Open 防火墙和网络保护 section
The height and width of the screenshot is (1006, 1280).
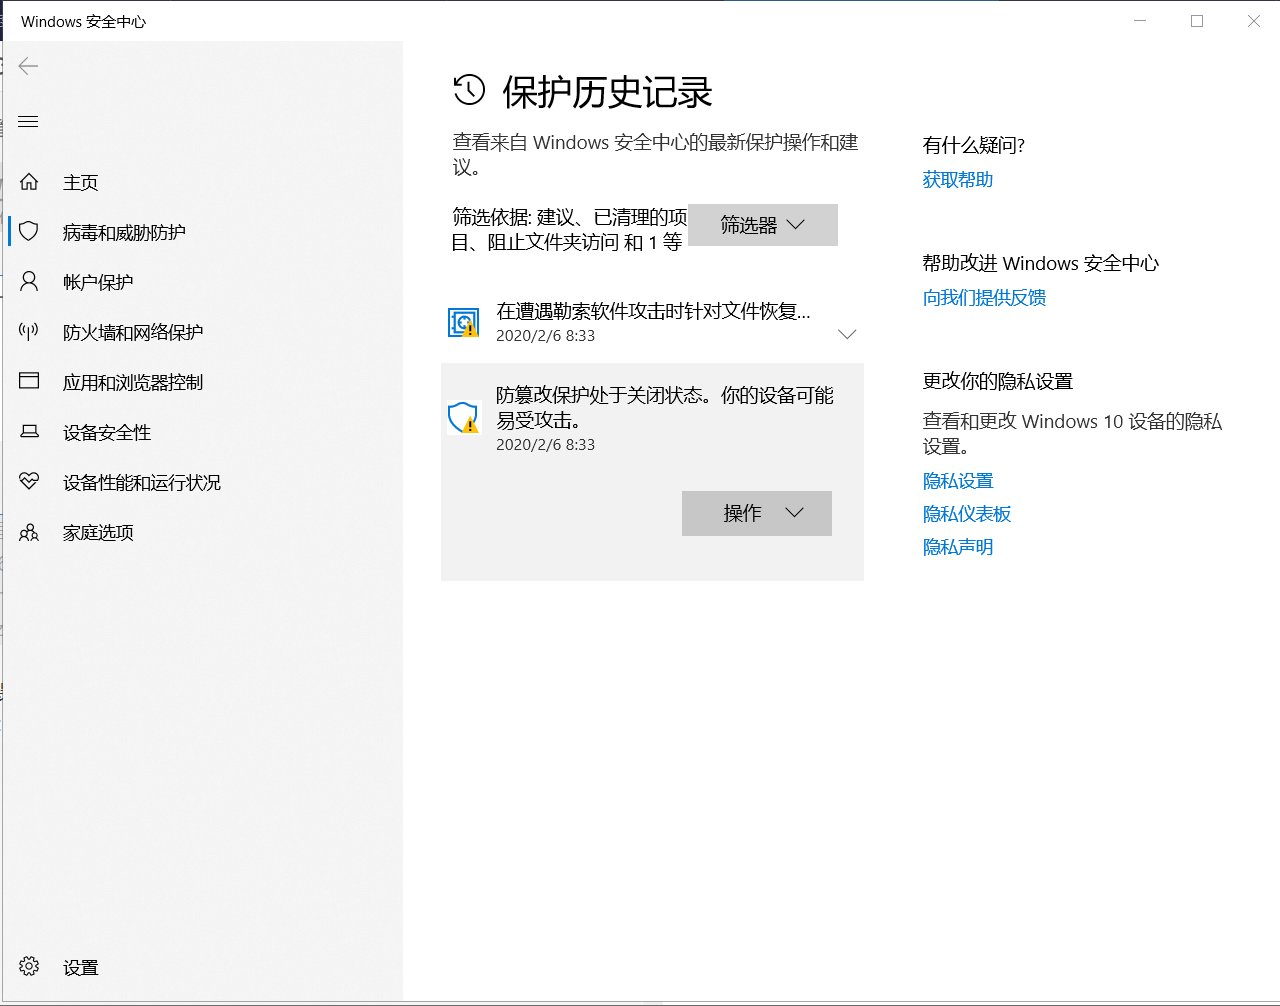pyautogui.click(x=133, y=332)
